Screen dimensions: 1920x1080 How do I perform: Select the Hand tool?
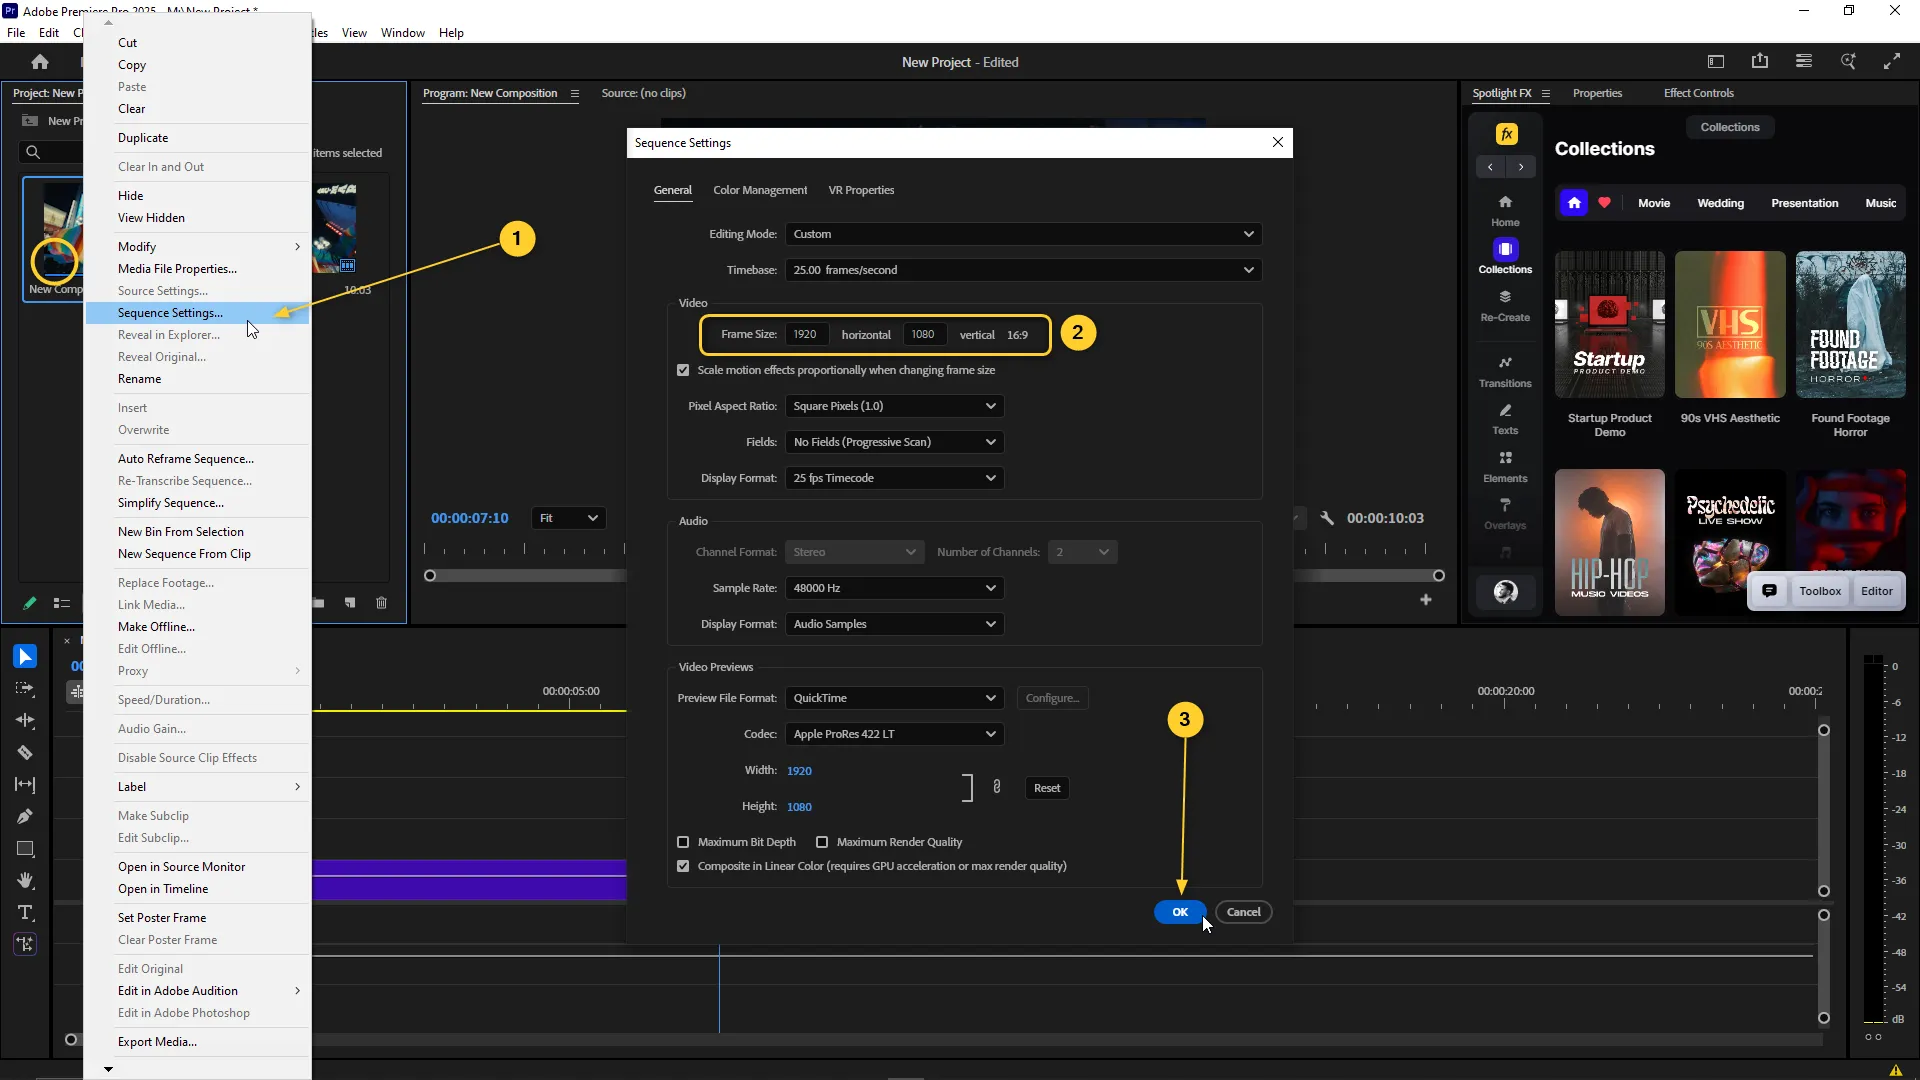[25, 881]
